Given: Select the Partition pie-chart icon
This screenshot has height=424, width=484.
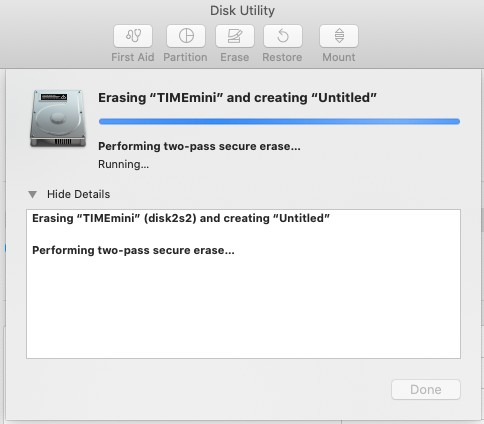Looking at the screenshot, I should coord(186,36).
